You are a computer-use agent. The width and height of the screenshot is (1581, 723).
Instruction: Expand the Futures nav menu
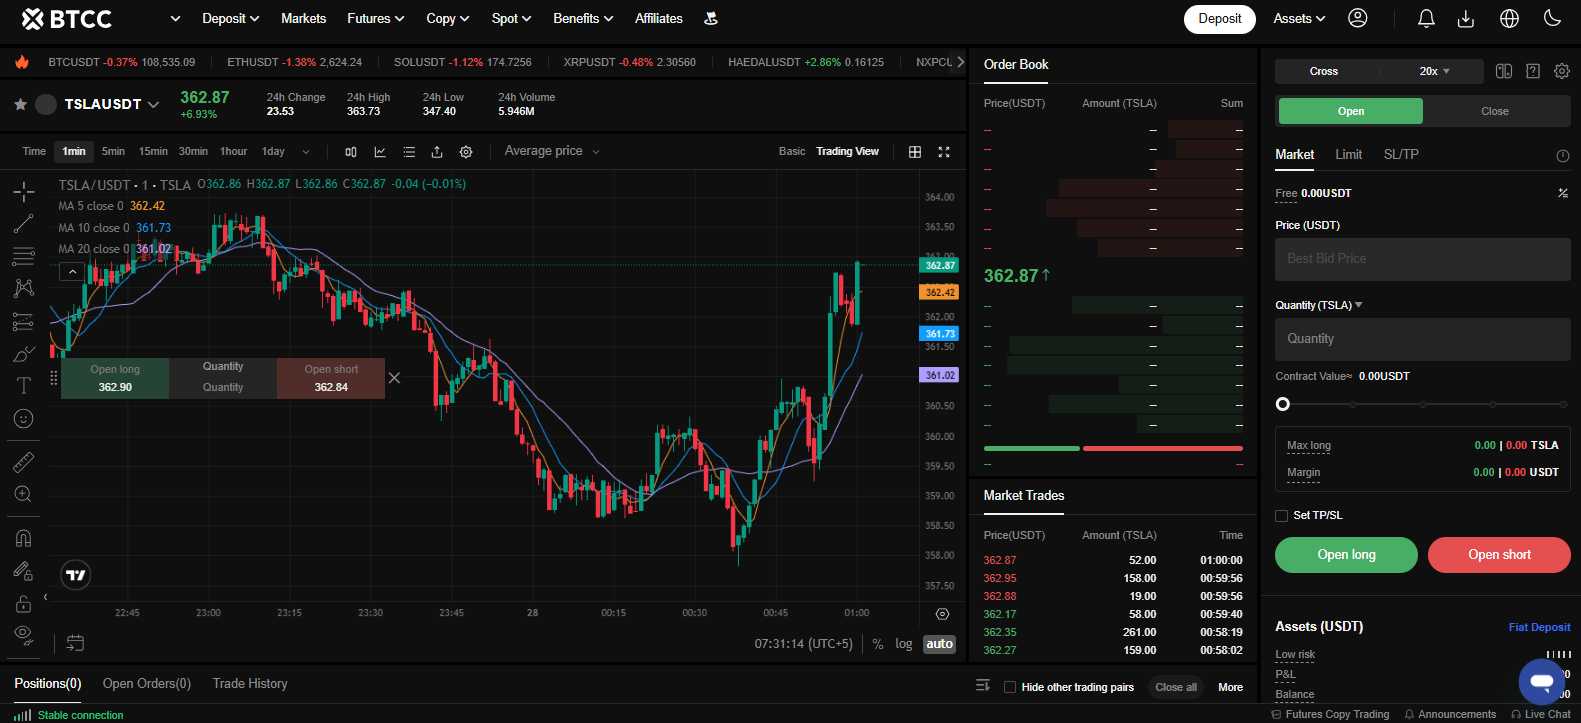[x=375, y=18]
